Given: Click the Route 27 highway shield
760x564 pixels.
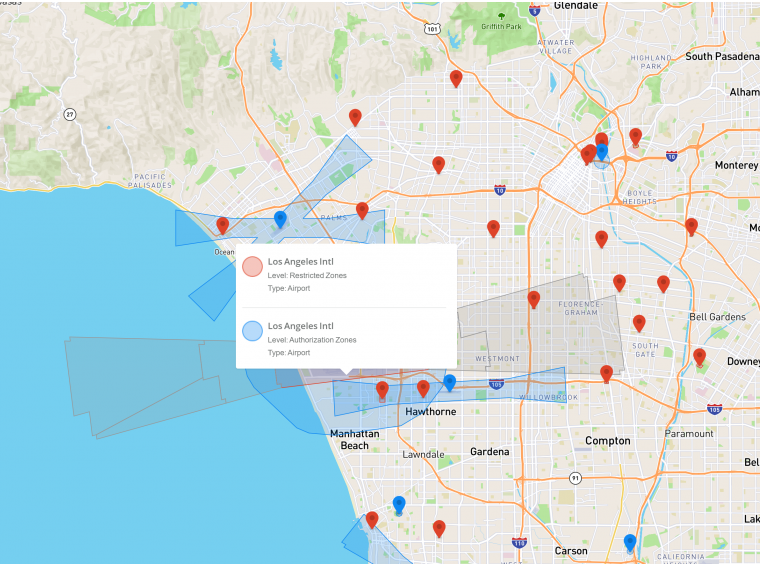Looking at the screenshot, I should coord(70,115).
